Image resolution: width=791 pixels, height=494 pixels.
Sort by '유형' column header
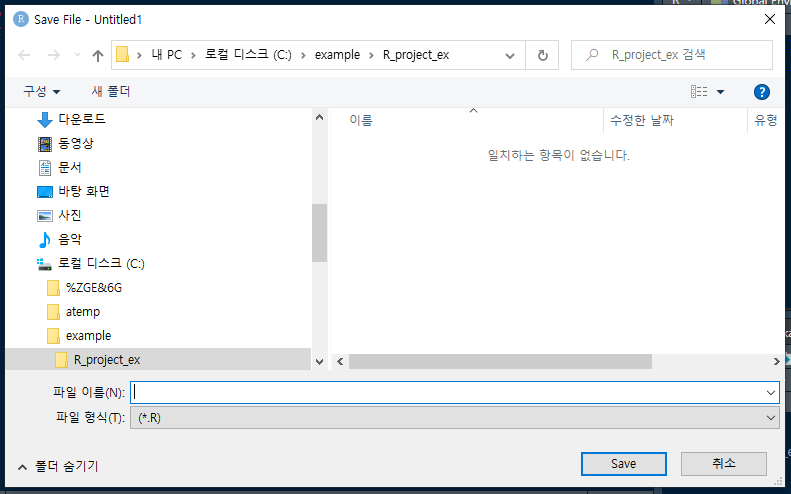[766, 120]
